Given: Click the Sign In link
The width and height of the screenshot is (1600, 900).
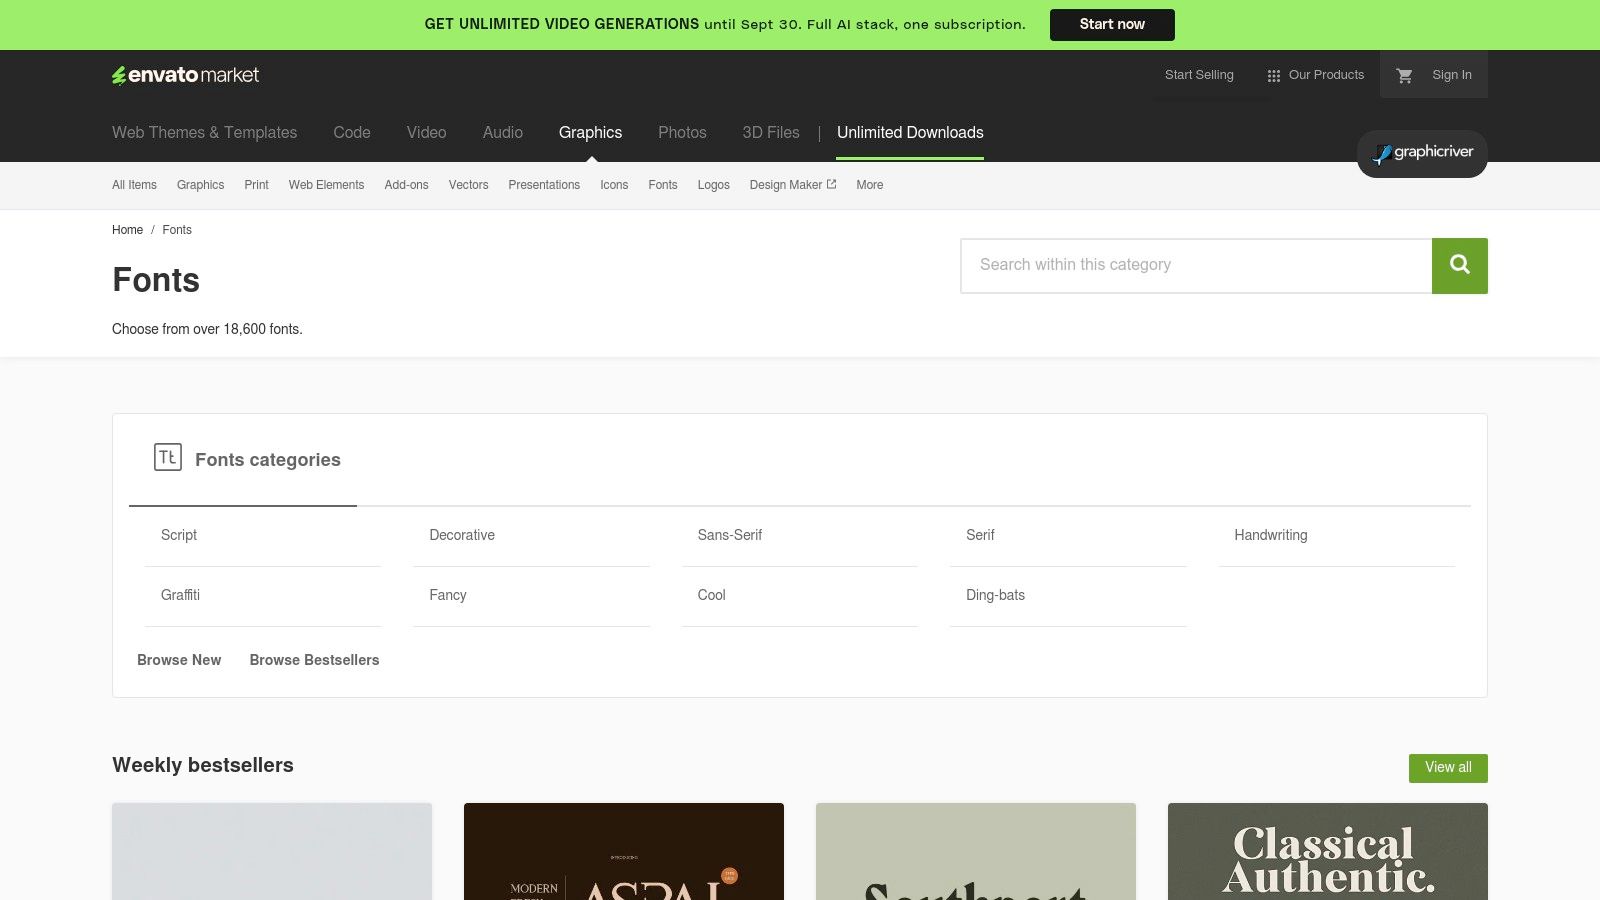Looking at the screenshot, I should pos(1451,75).
